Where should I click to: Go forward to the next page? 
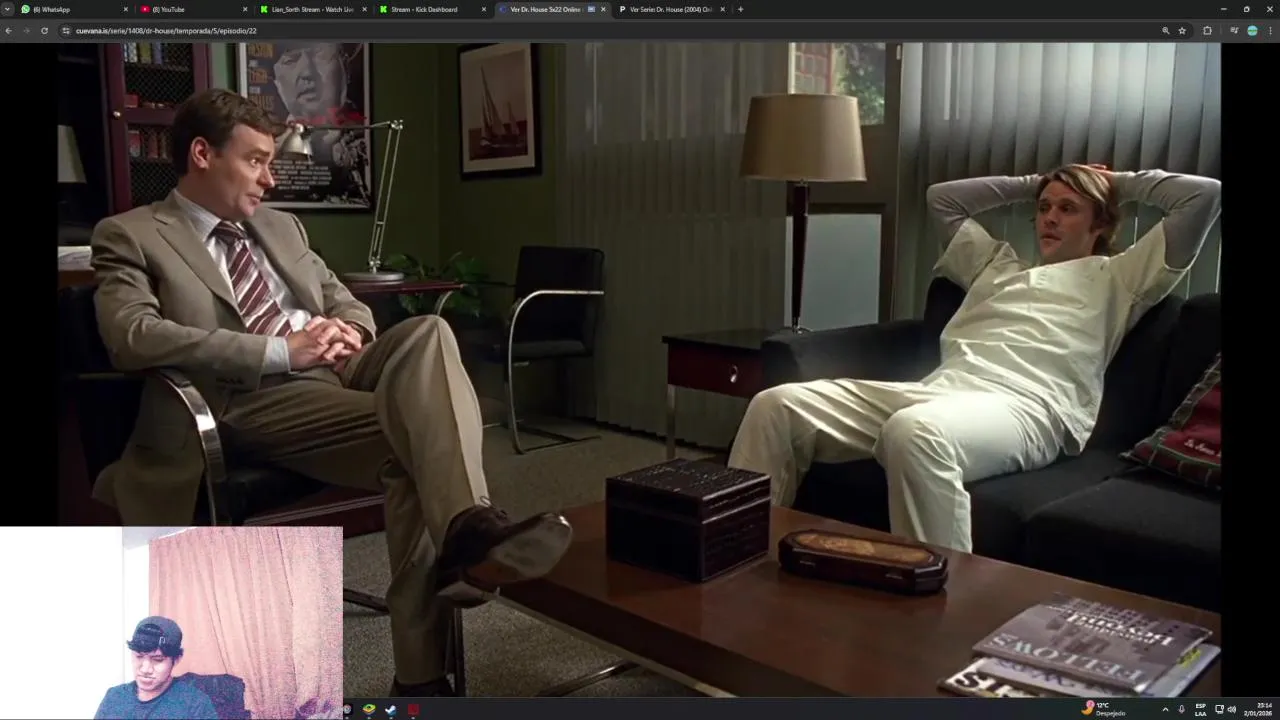[x=26, y=31]
